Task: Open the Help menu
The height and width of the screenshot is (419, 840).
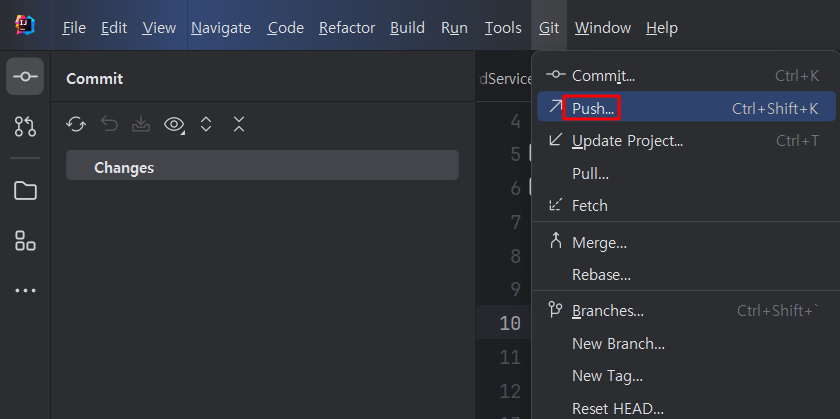Action: (x=662, y=28)
